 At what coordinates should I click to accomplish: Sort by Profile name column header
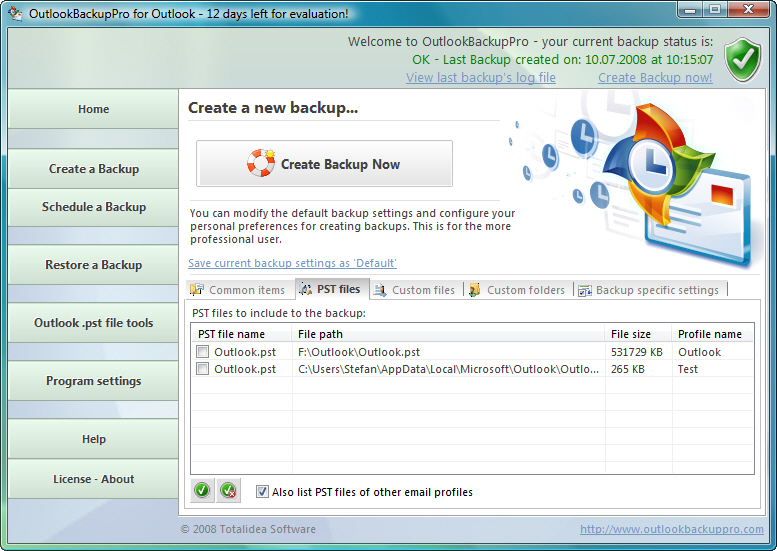713,334
